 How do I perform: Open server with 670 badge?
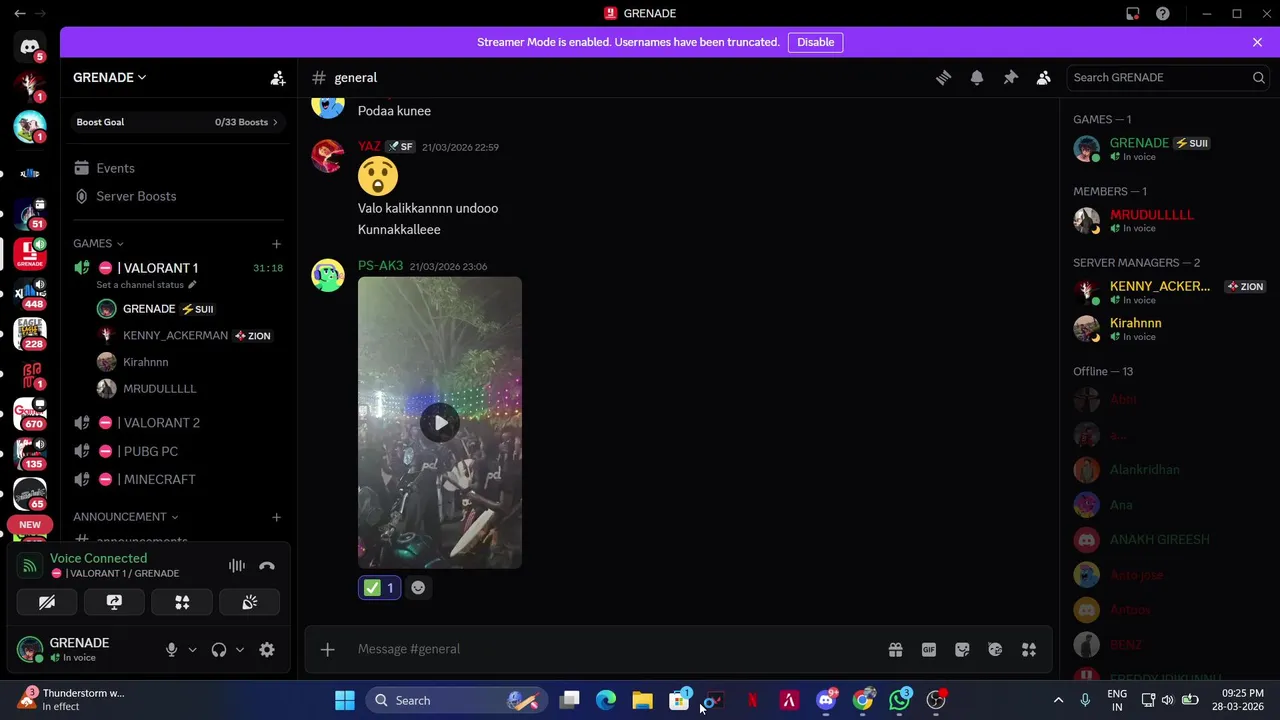(30, 413)
